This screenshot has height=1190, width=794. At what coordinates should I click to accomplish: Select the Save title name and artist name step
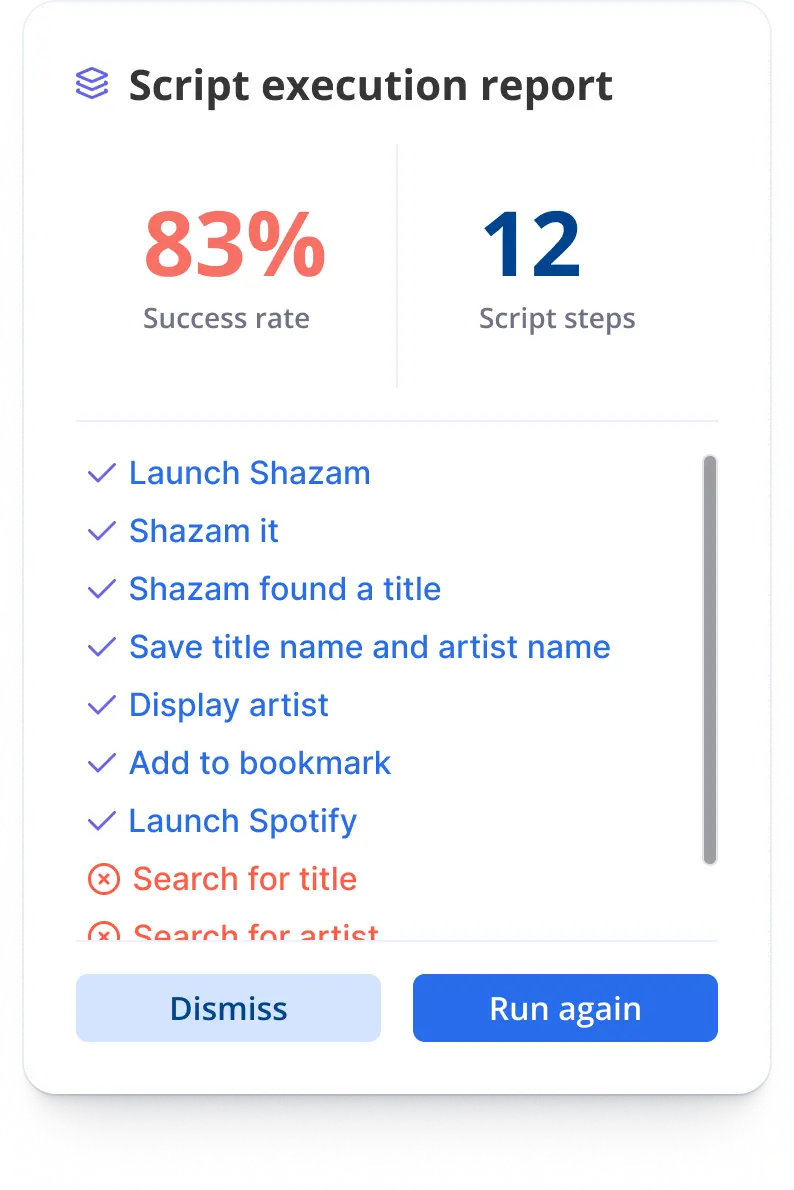coord(370,647)
